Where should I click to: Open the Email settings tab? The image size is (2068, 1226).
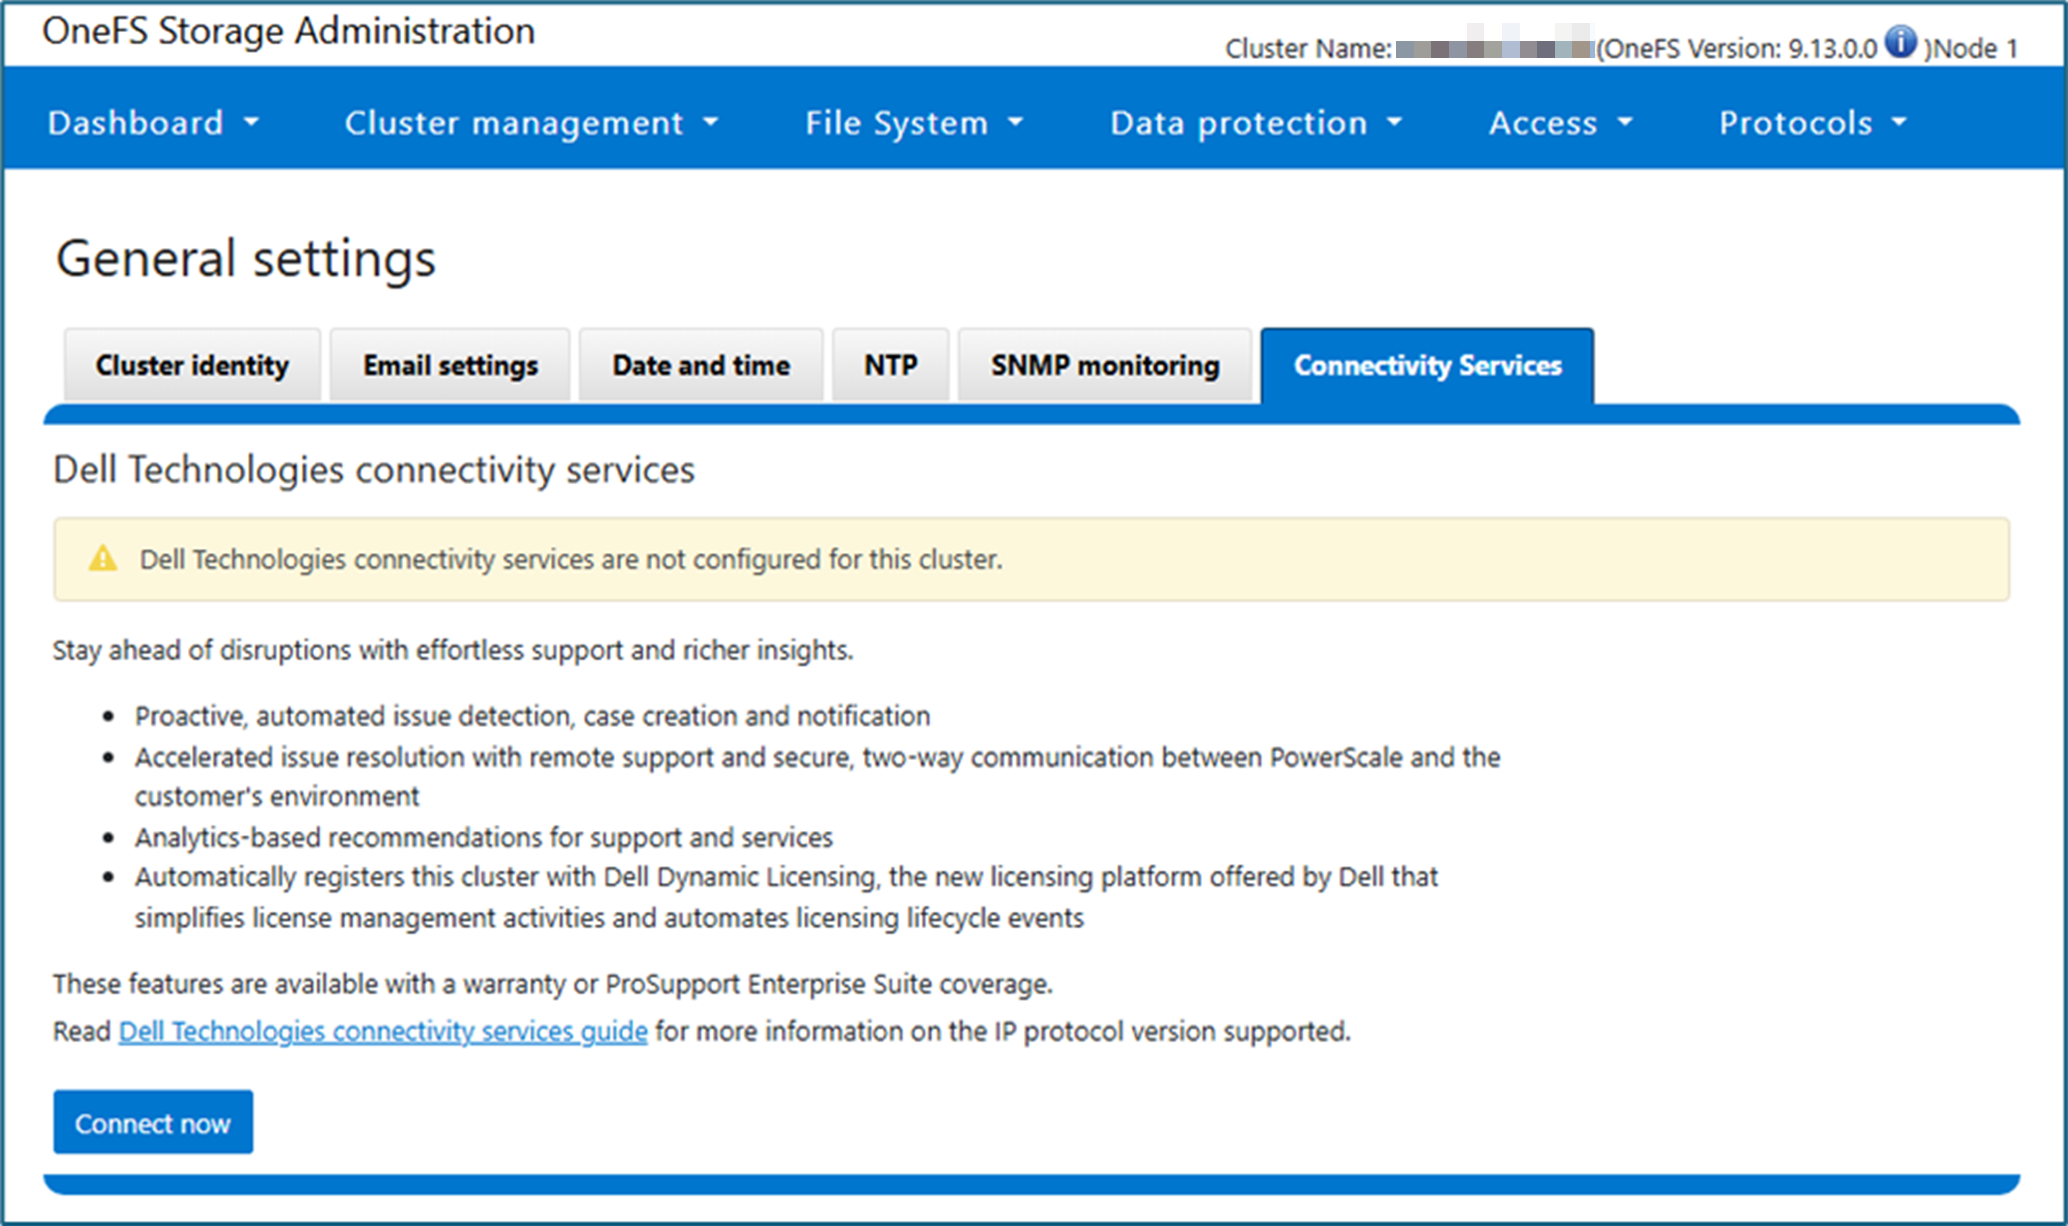click(x=450, y=366)
